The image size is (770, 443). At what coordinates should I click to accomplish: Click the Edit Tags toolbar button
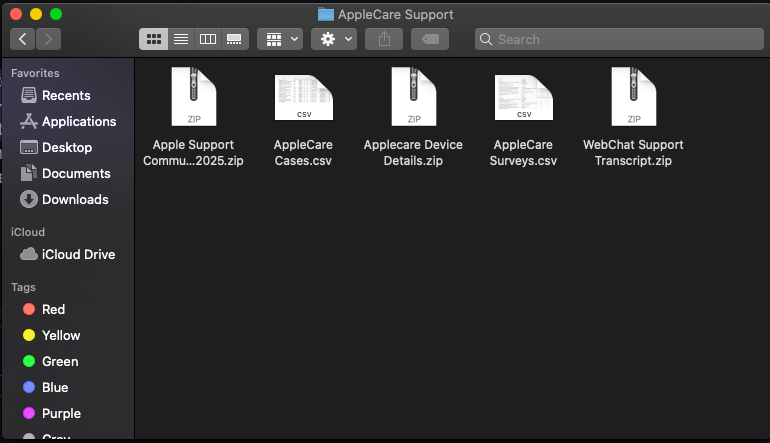coord(430,39)
